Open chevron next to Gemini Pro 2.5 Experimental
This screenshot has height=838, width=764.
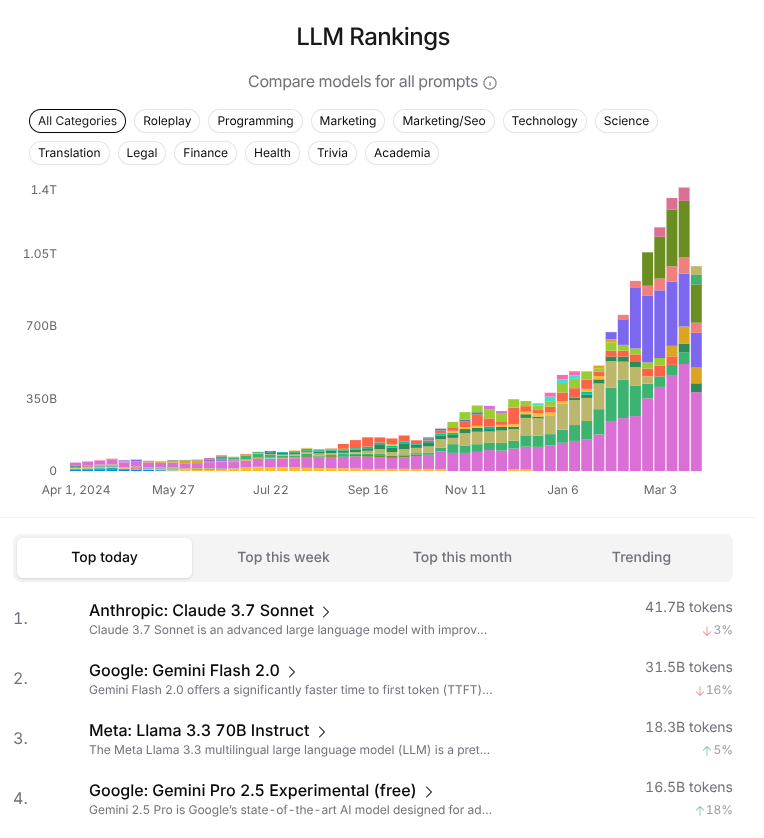[x=428, y=791]
